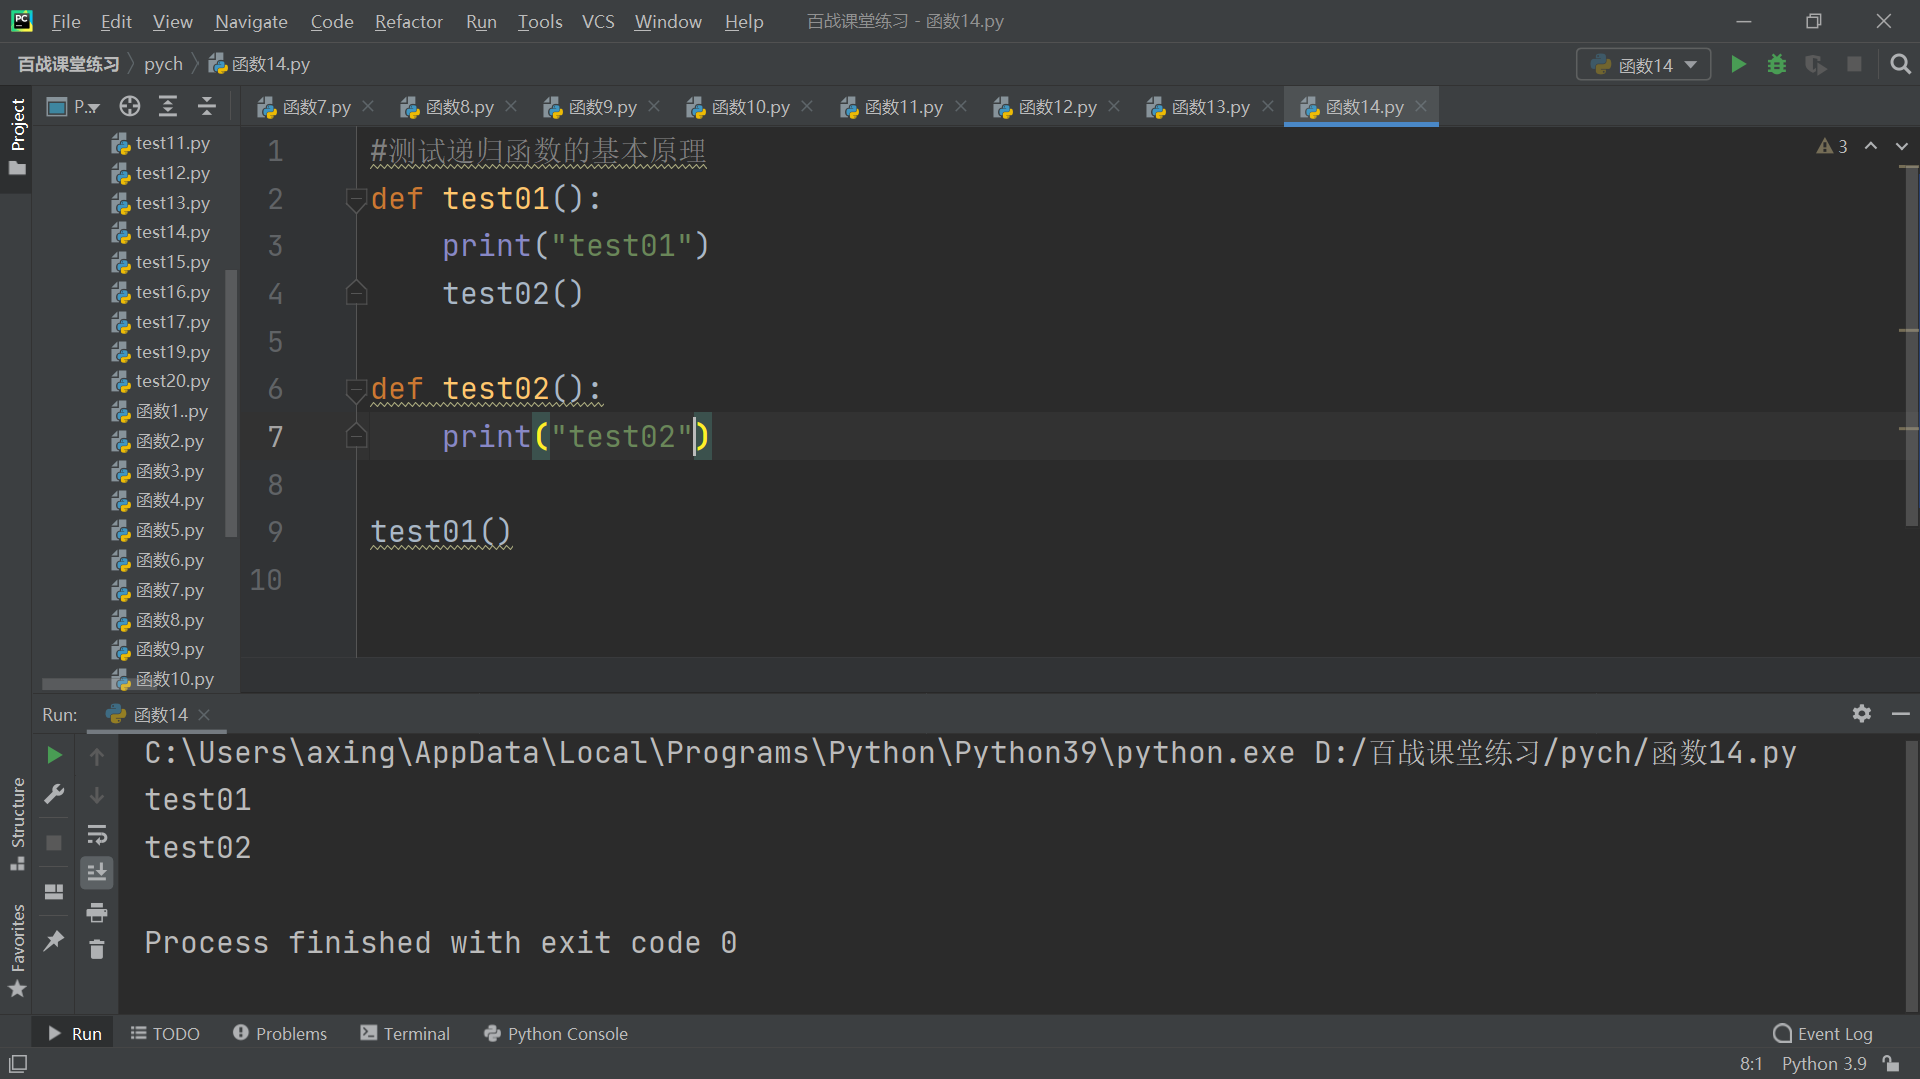Image resolution: width=1920 pixels, height=1079 pixels.
Task: Open 函数5.py in Project tree
Action: pos(157,530)
